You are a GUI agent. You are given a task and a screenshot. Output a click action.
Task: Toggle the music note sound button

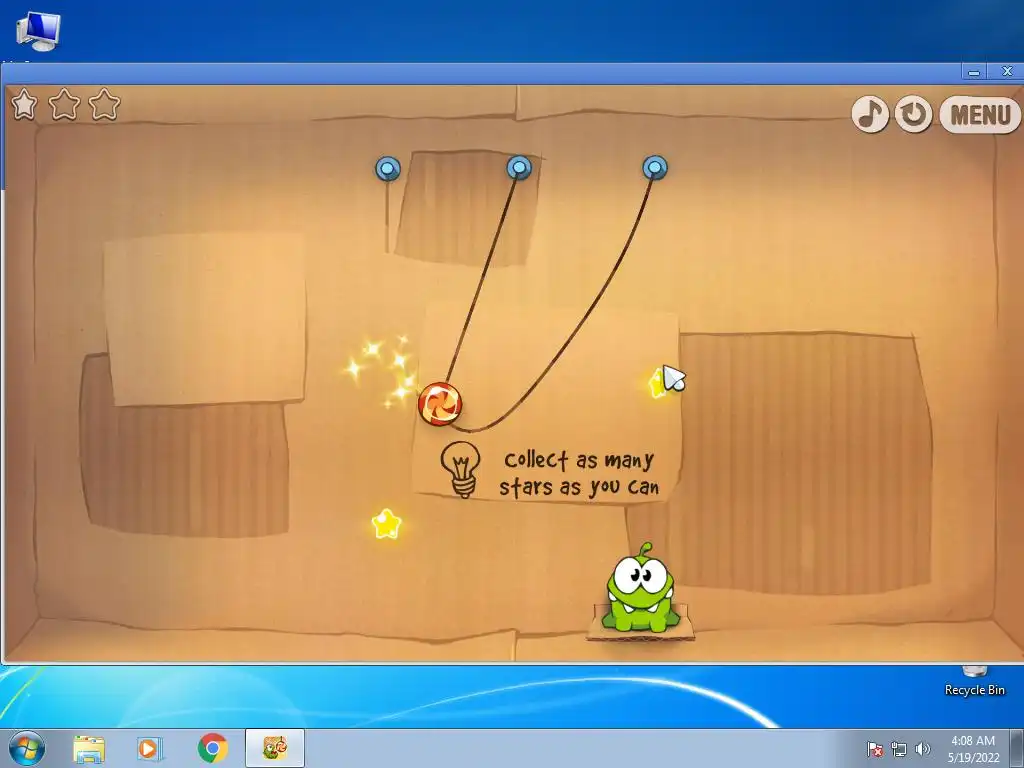870,114
